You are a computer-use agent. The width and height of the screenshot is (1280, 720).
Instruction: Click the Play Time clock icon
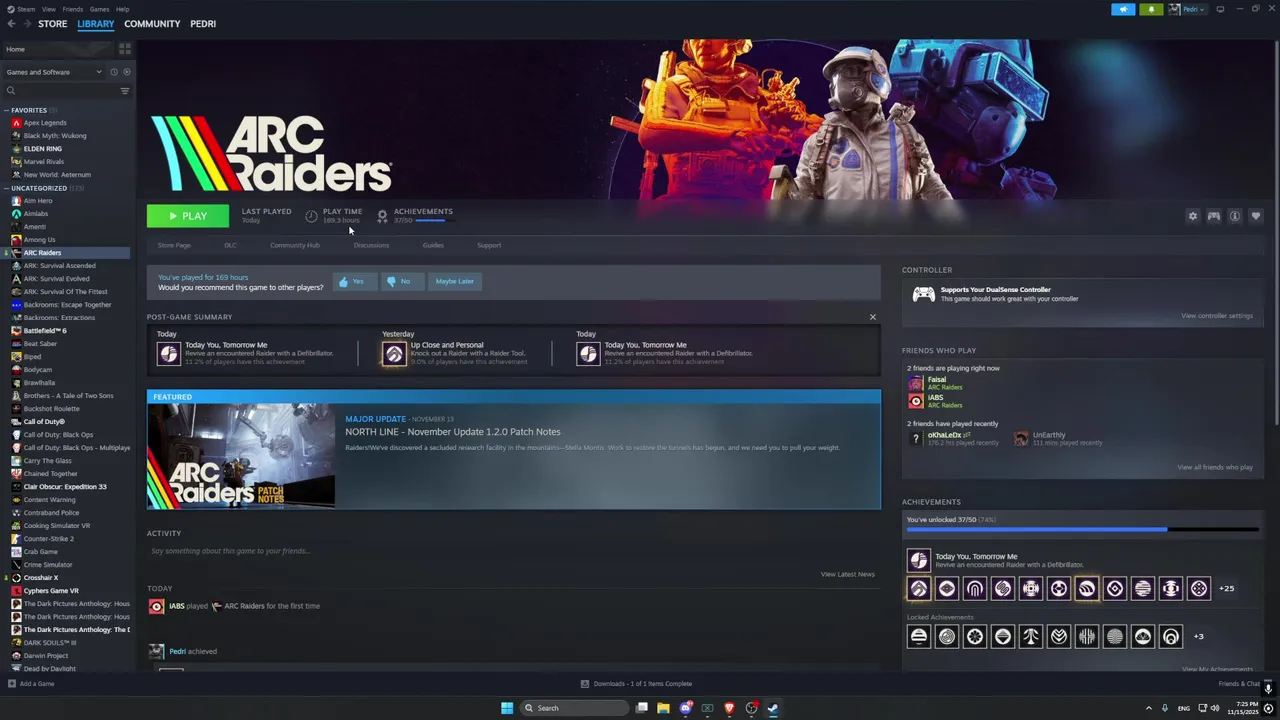click(x=311, y=216)
